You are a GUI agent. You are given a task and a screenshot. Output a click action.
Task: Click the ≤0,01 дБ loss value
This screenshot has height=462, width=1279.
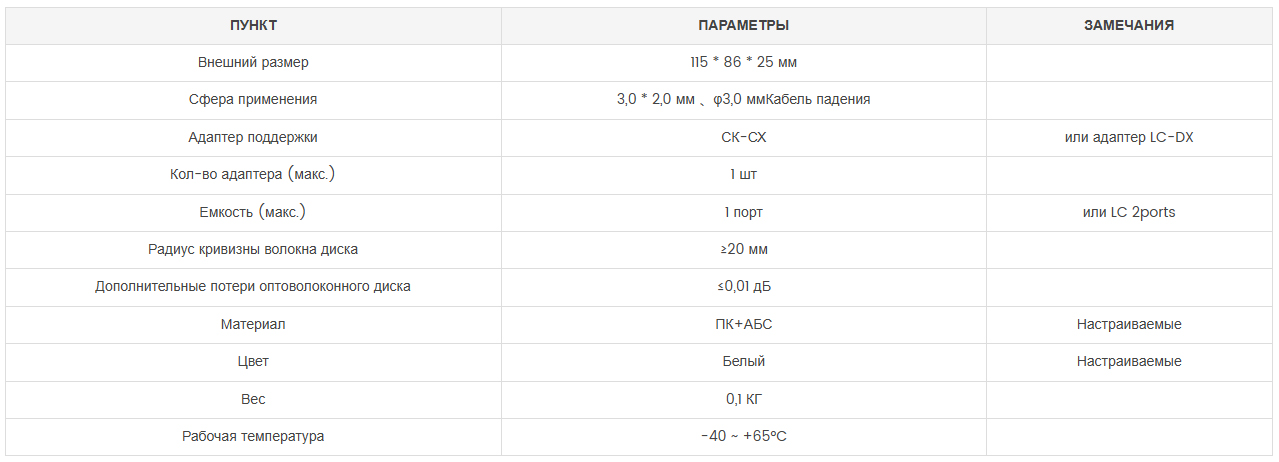coord(743,287)
